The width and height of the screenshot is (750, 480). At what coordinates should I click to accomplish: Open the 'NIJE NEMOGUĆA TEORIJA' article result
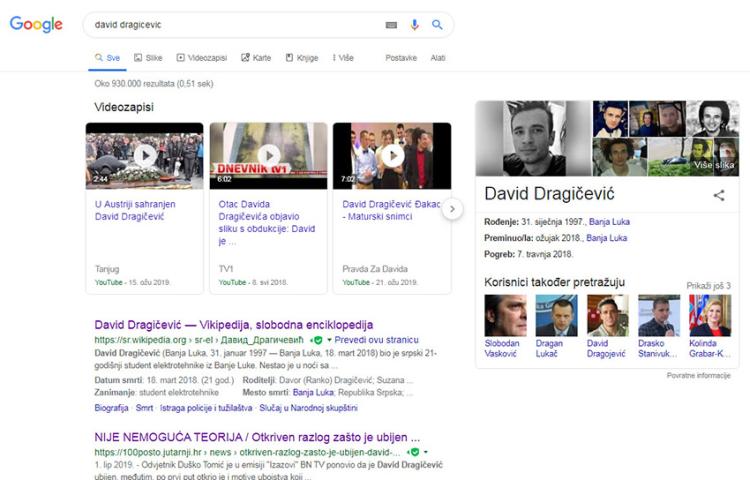pyautogui.click(x=257, y=437)
